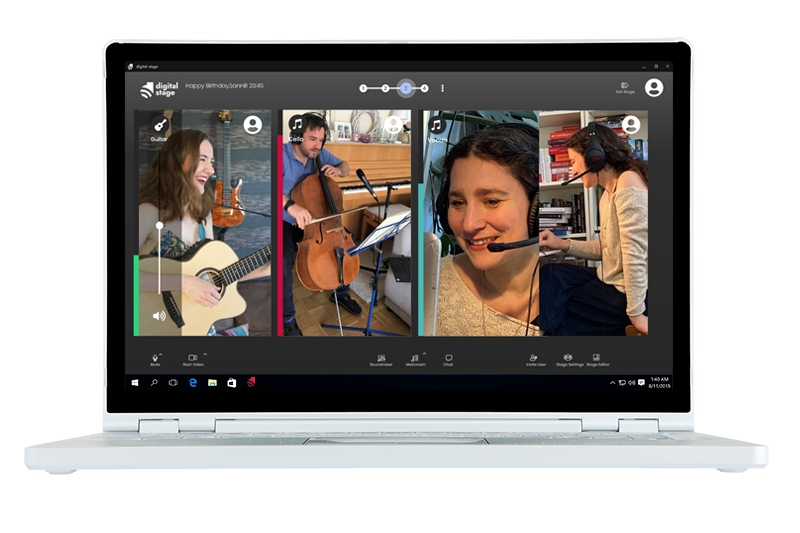Click the Exit Stage button
800x533 pixels.
pyautogui.click(x=624, y=87)
